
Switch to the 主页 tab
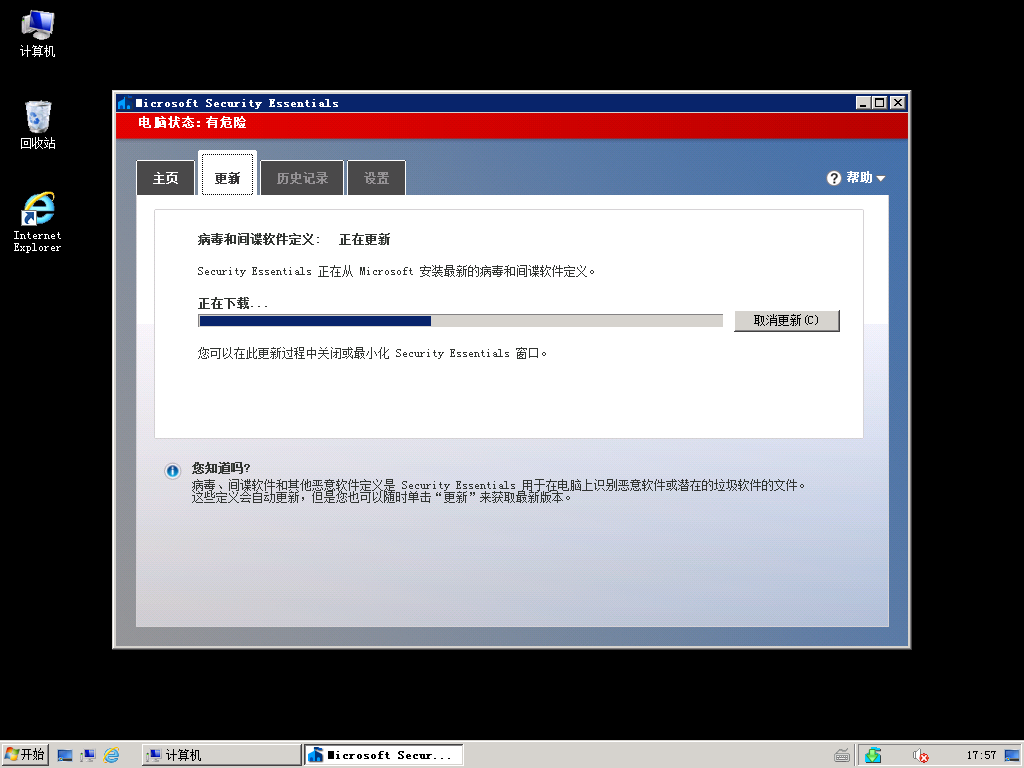[x=165, y=178]
